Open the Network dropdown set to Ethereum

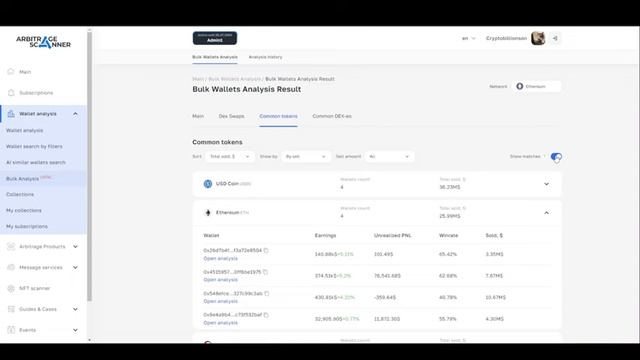[537, 87]
